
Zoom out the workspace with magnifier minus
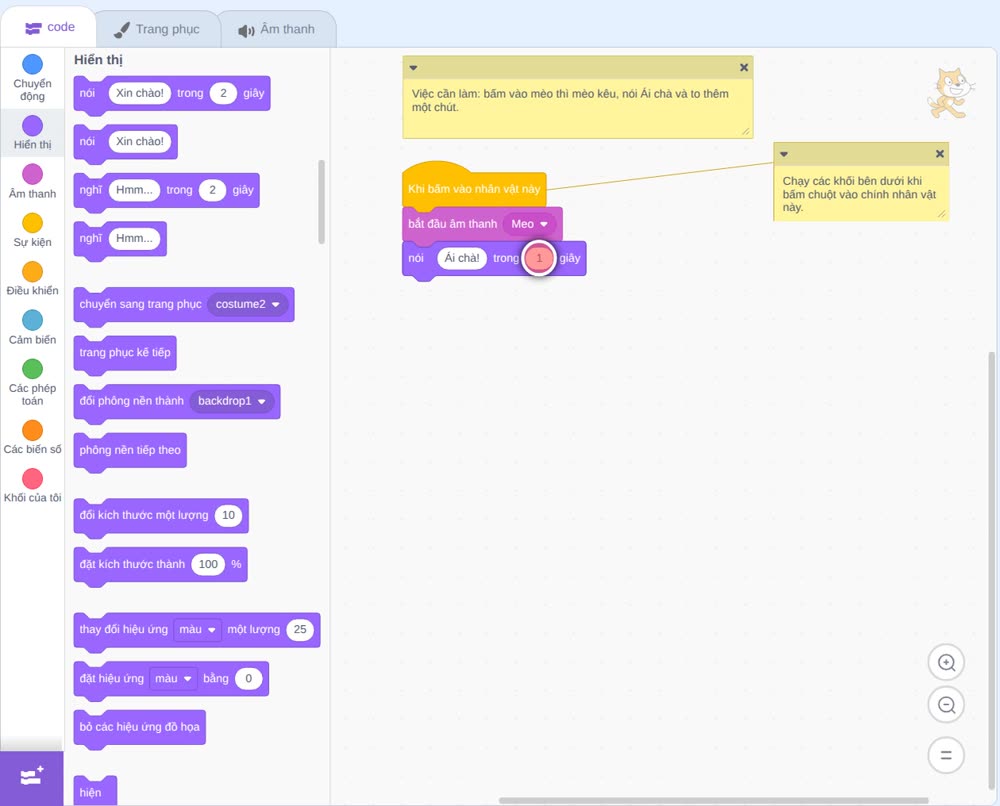click(x=946, y=705)
